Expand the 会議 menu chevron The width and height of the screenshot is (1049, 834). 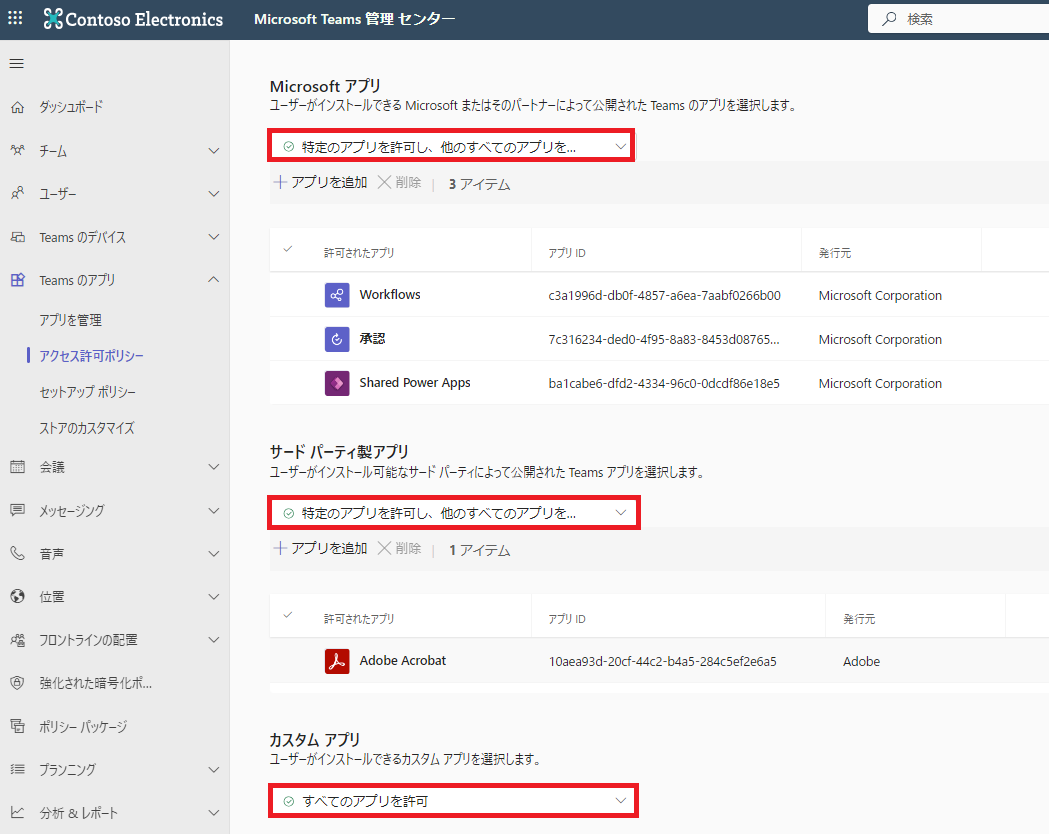click(214, 467)
